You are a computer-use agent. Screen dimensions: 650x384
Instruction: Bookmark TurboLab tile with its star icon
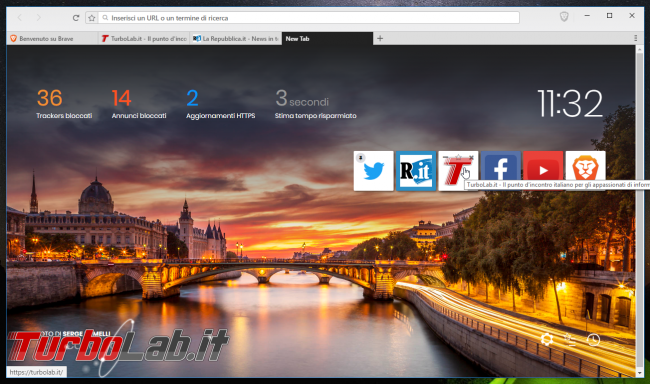pyautogui.click(x=458, y=157)
